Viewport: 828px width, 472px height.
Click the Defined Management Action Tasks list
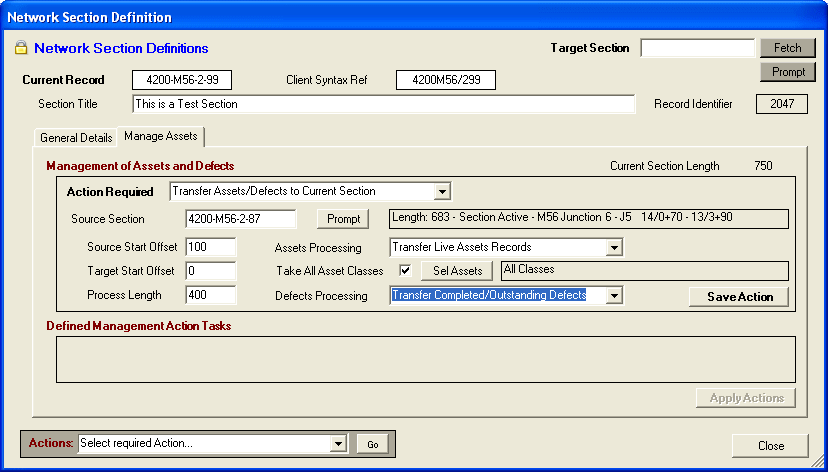point(425,359)
